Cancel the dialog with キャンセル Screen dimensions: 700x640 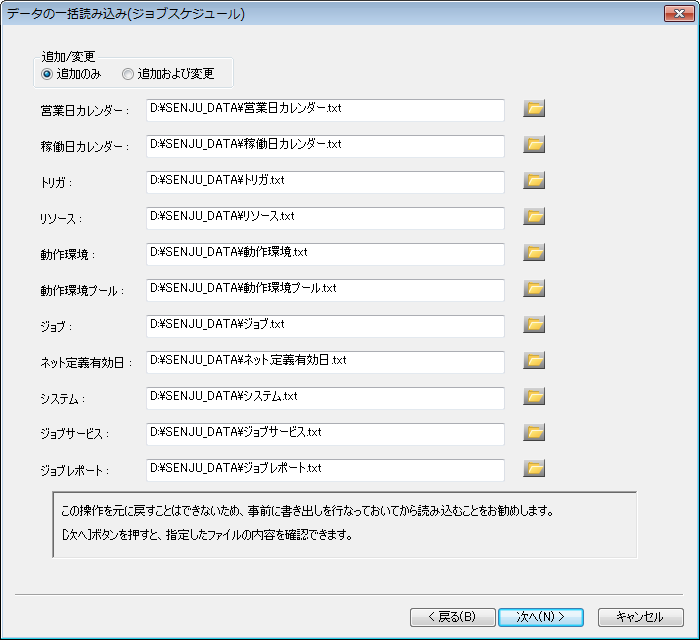[x=641, y=617]
